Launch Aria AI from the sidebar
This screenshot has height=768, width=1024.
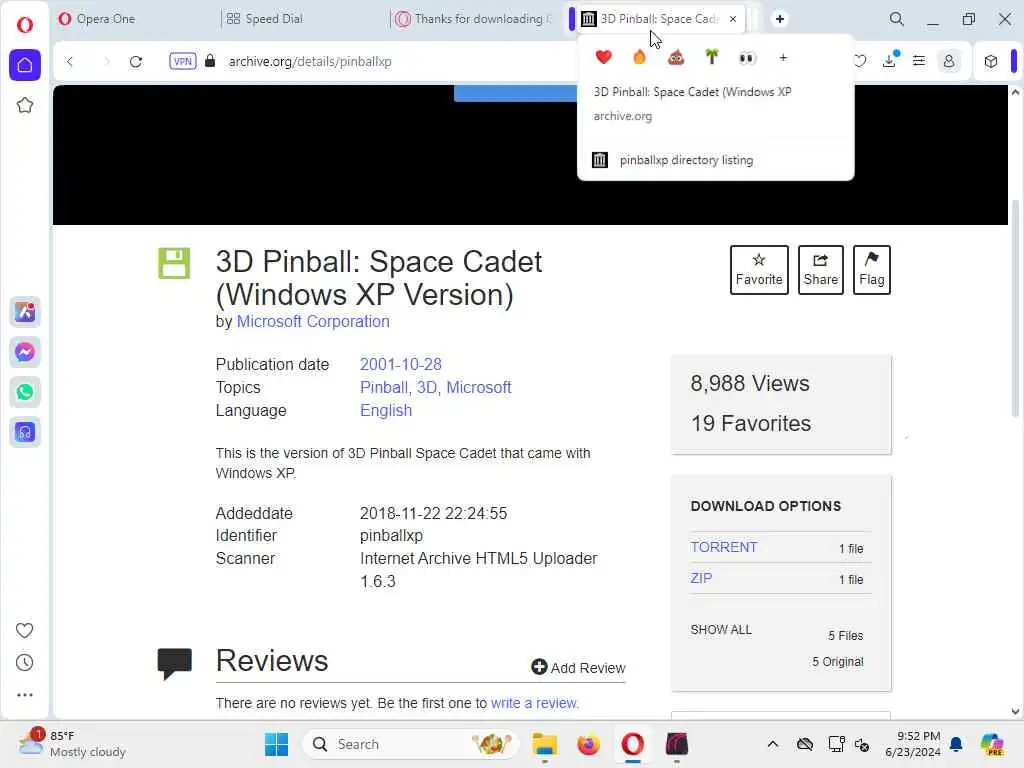tap(25, 312)
